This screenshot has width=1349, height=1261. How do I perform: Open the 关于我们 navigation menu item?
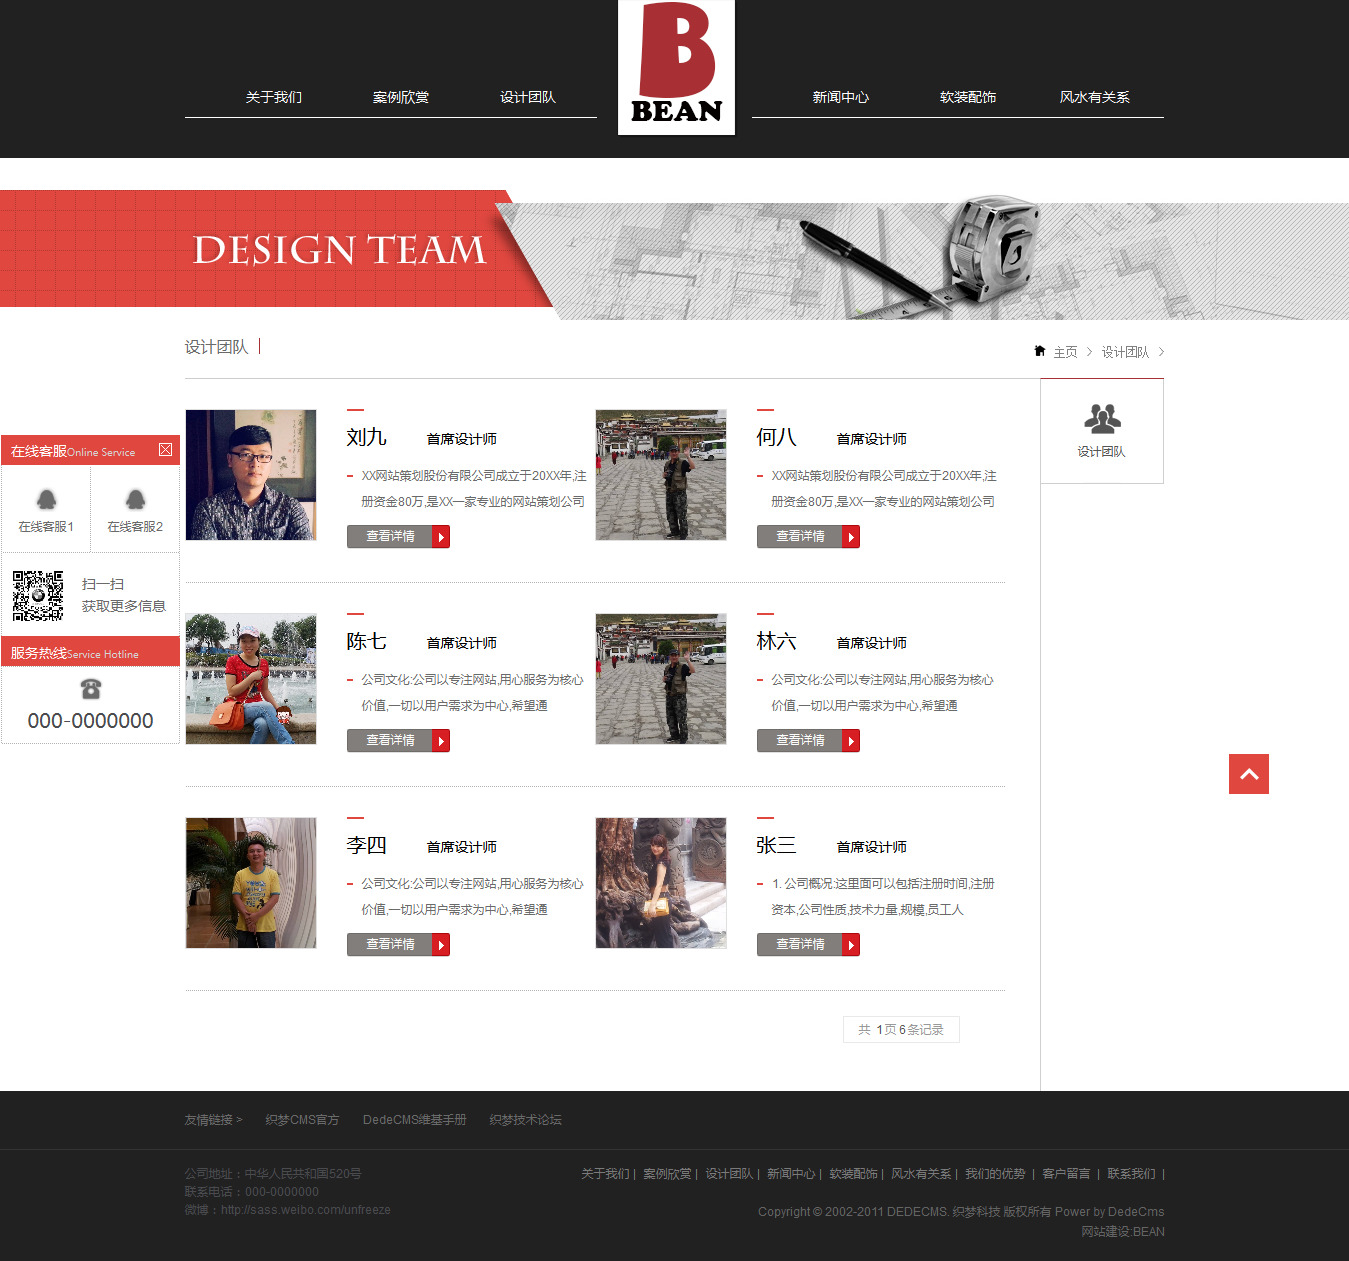[x=274, y=97]
